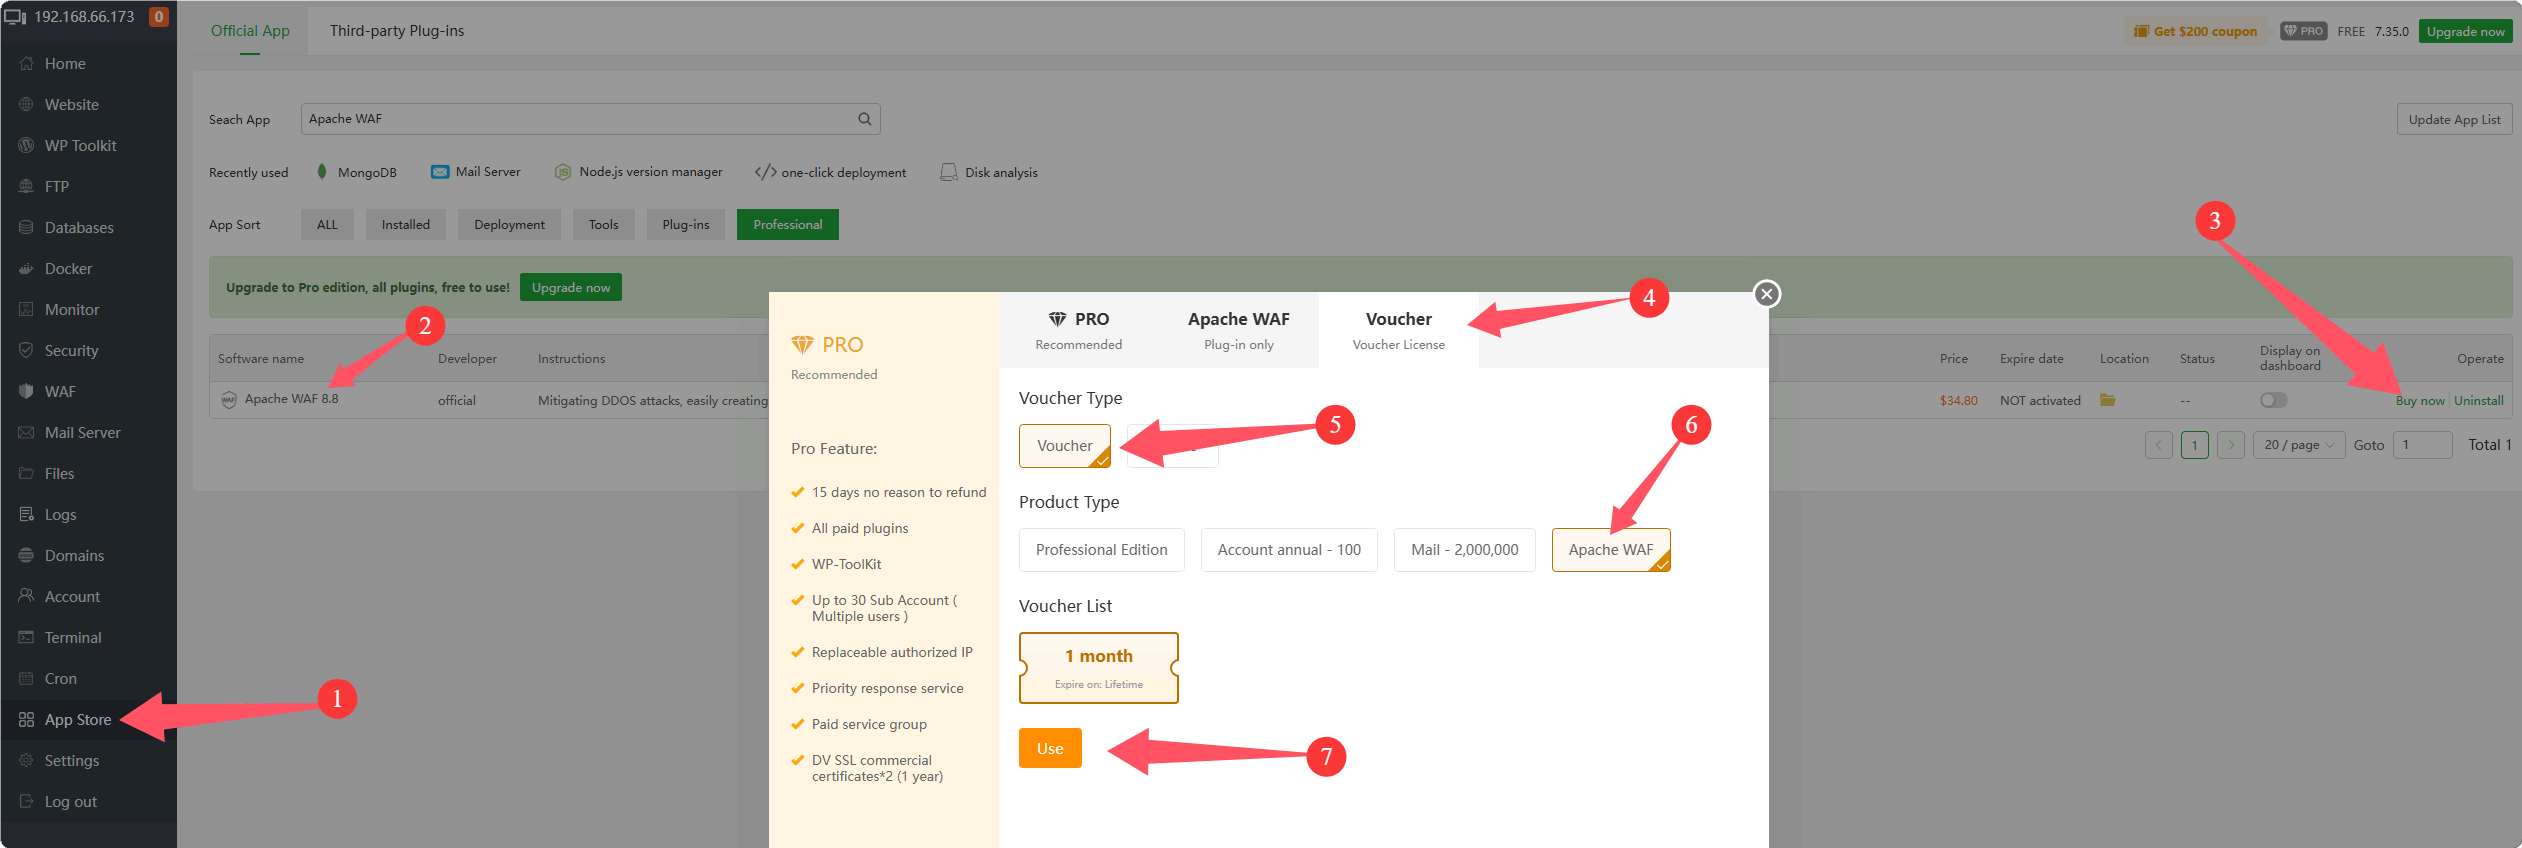Click the PRO diamond badge in header
This screenshot has width=2522, height=848.
[2302, 31]
